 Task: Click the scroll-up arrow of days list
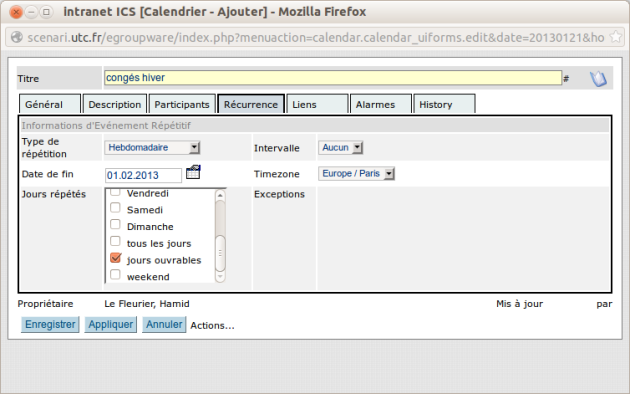(220, 195)
